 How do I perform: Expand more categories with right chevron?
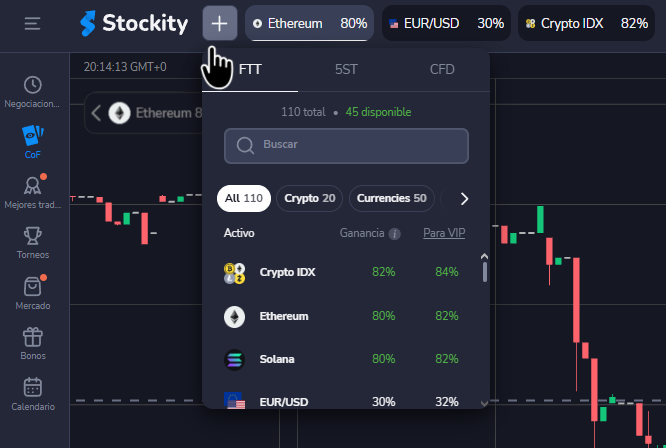(464, 198)
